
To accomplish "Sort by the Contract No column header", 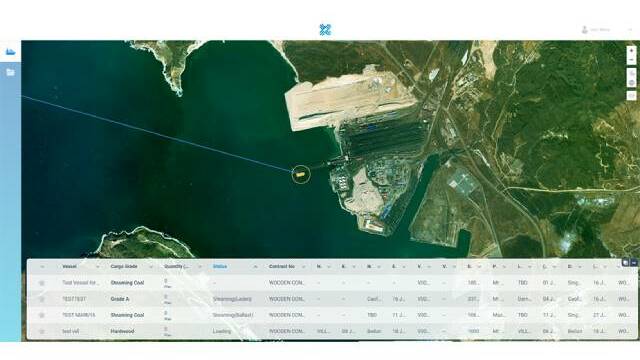I will tap(282, 267).
